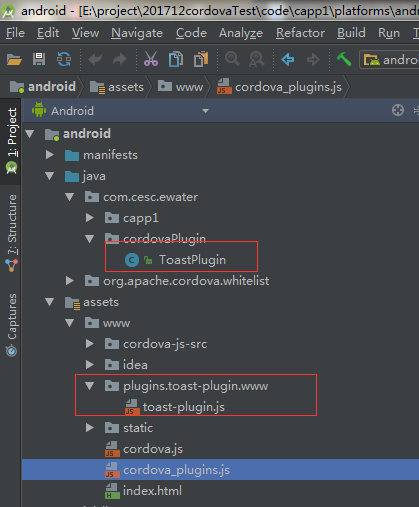Click the toast-plugin.js file icon
Image resolution: width=419 pixels, height=507 pixels.
[132, 407]
